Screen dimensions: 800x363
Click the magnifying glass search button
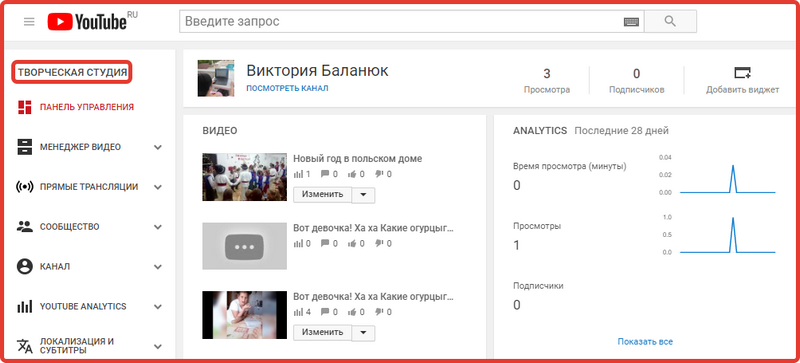tap(670, 21)
